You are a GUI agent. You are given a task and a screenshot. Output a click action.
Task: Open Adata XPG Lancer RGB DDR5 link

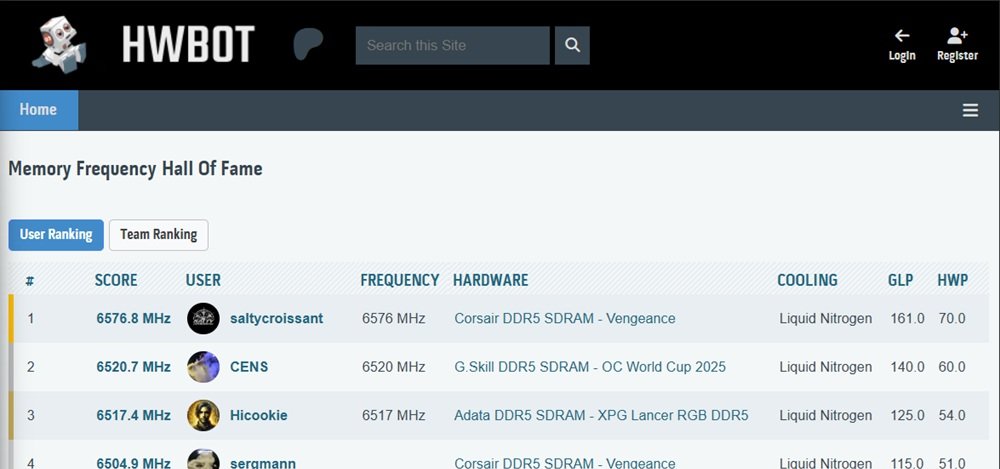pos(601,415)
